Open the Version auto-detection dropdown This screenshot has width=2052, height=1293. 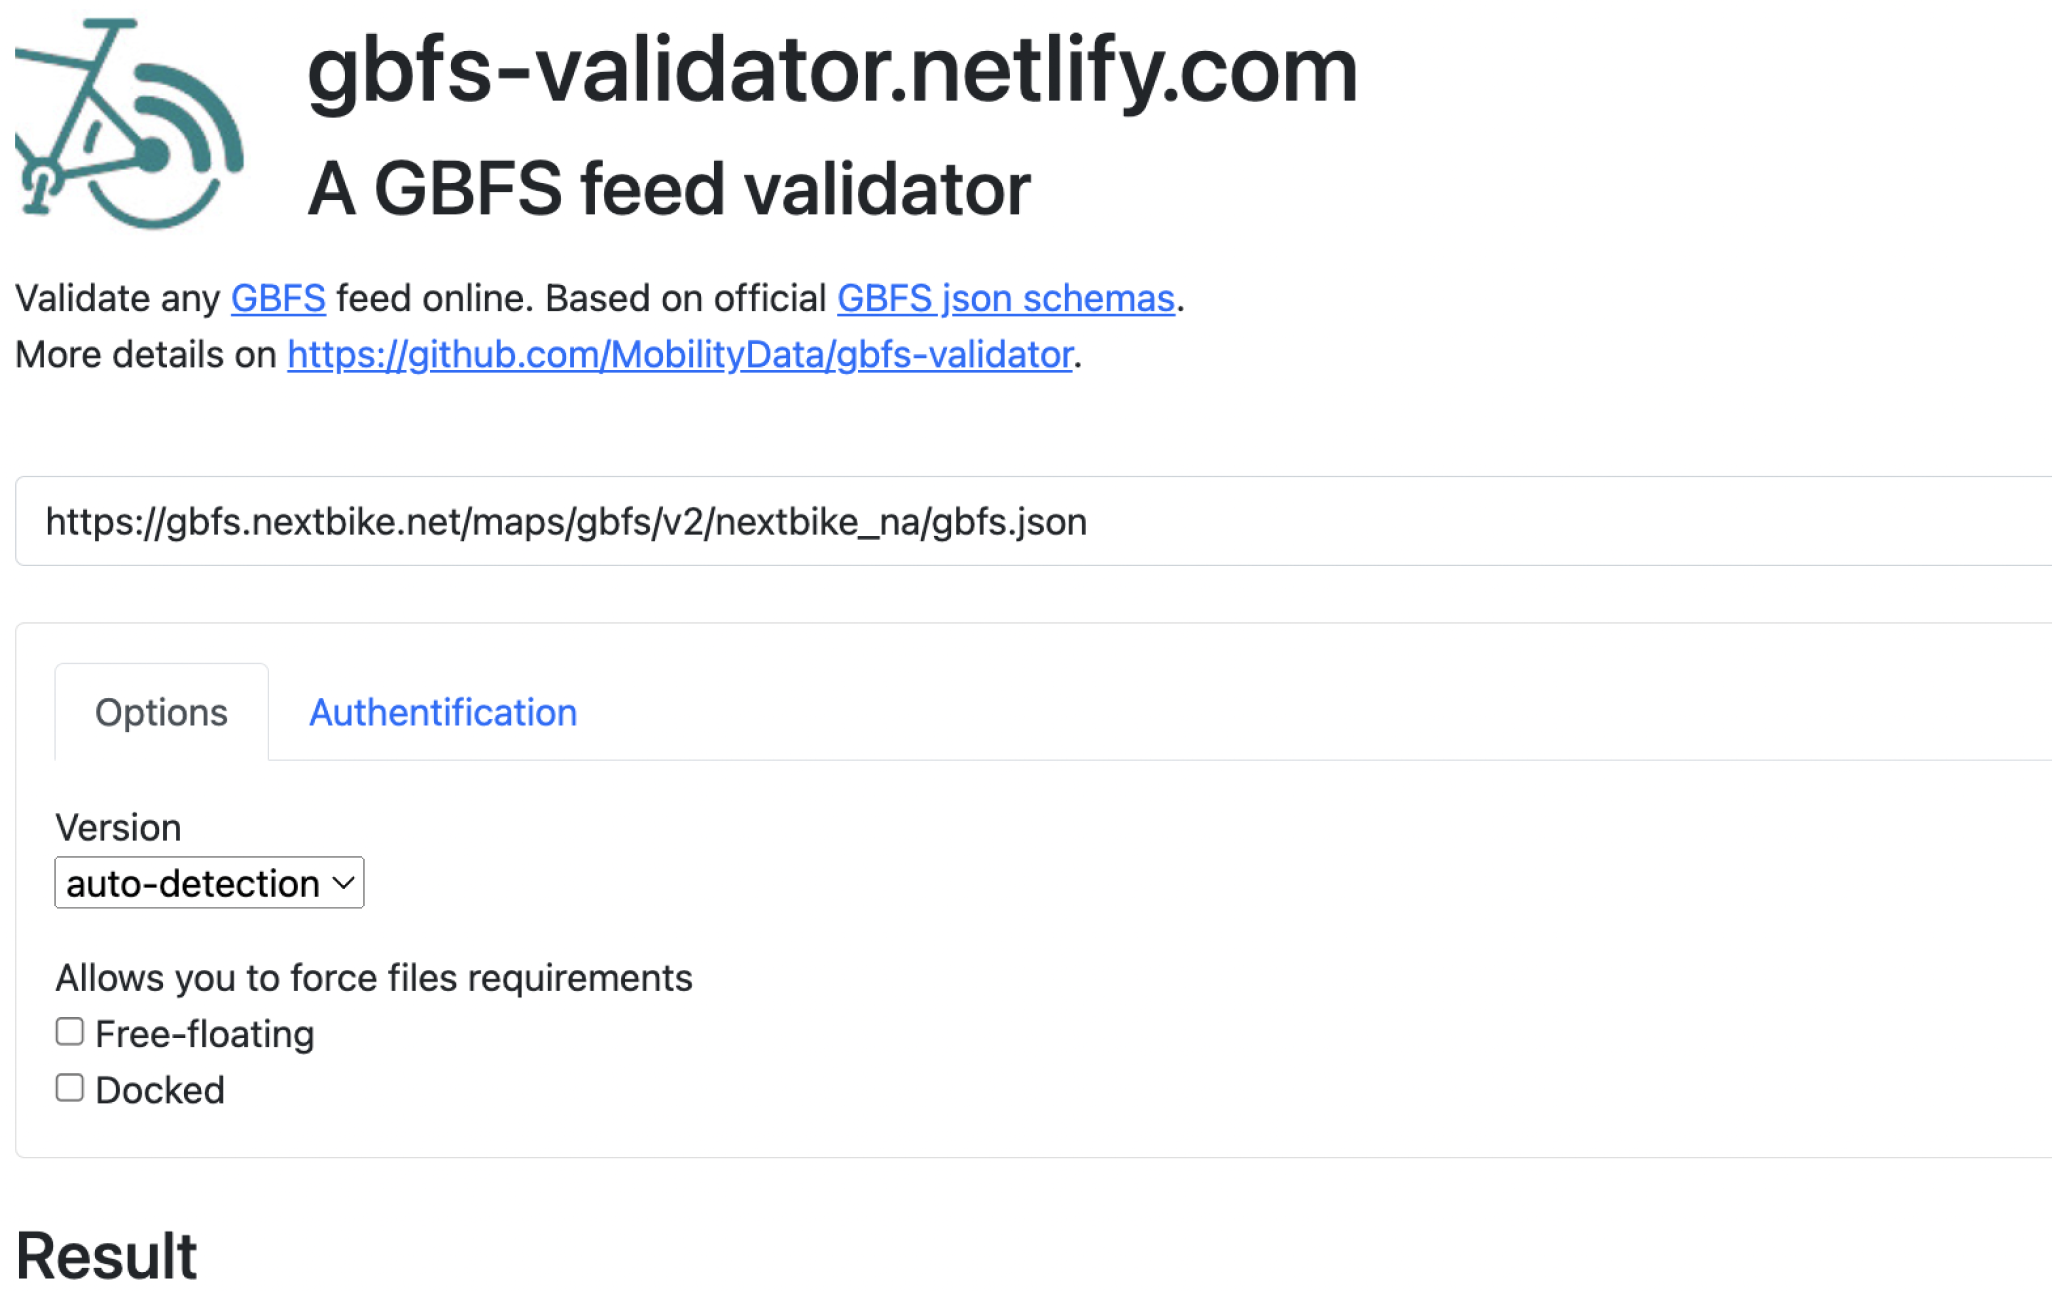tap(209, 882)
